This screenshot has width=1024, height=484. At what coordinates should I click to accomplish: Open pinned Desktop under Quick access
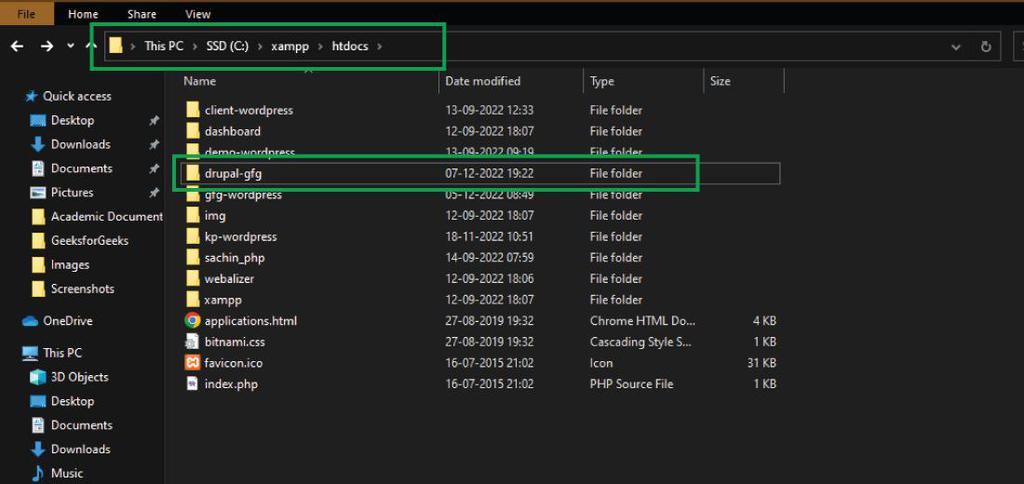coord(72,120)
